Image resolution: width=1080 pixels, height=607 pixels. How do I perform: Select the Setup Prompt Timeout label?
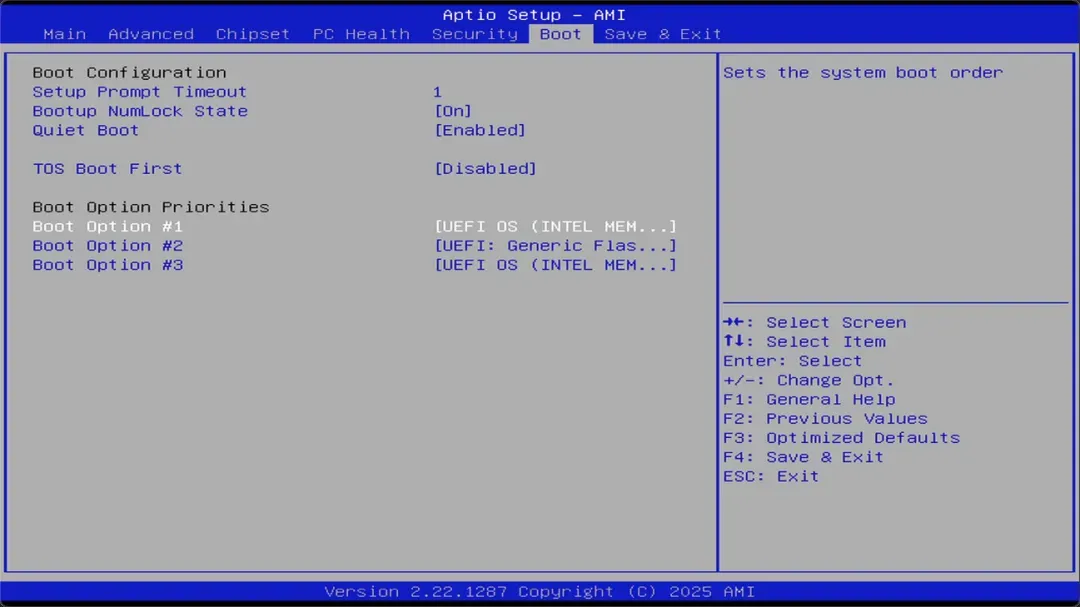(x=139, y=92)
